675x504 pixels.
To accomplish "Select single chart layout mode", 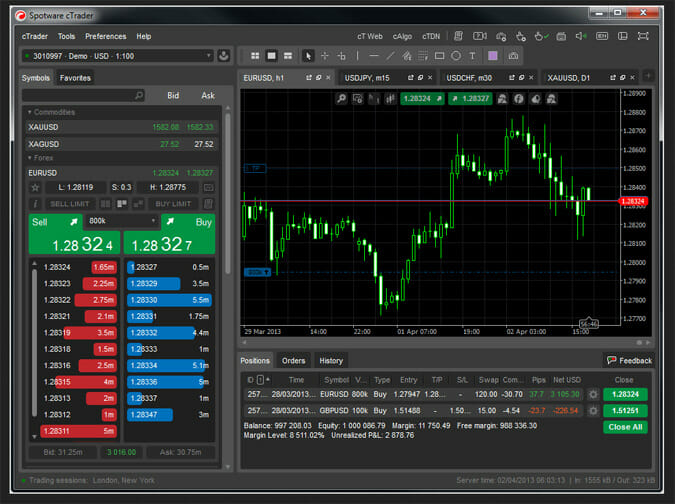I will tap(272, 56).
